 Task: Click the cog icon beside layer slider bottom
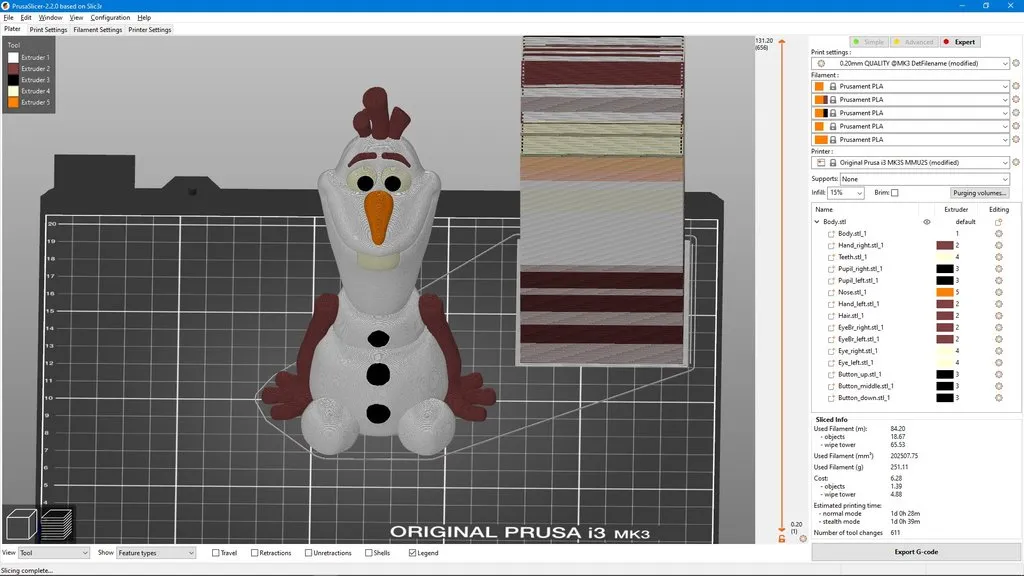803,539
